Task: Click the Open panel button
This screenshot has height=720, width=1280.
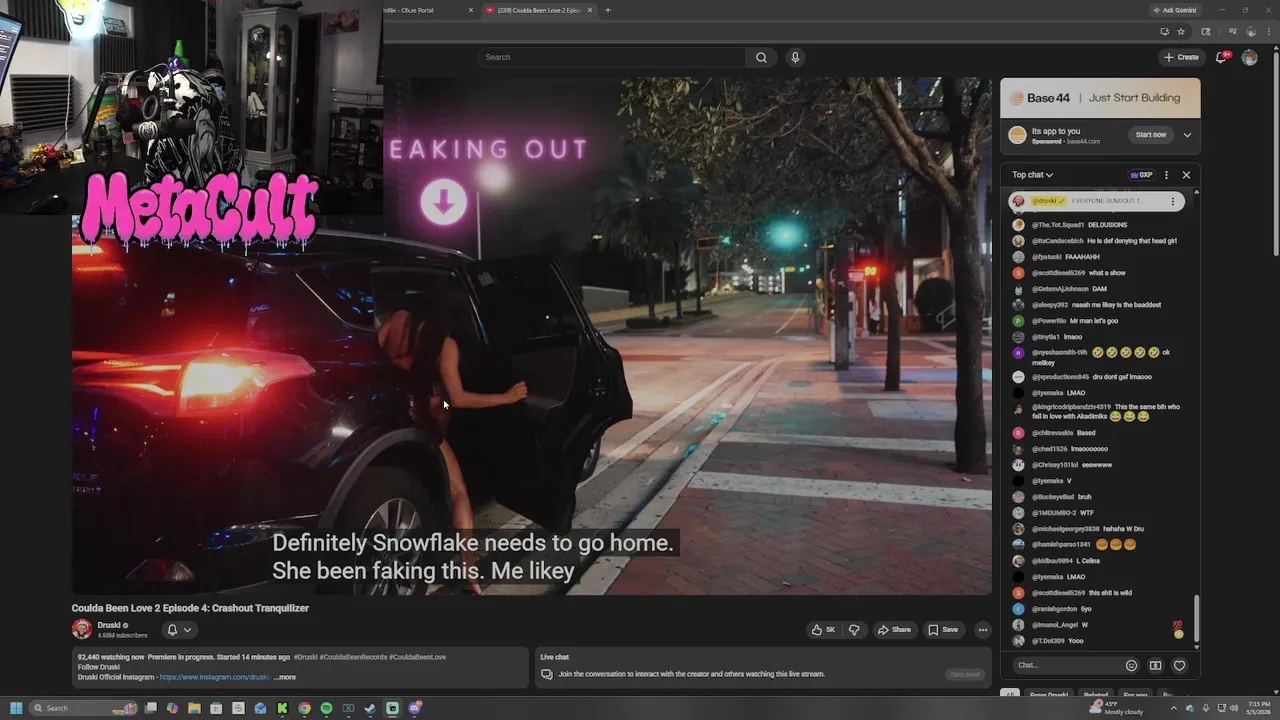Action: click(966, 674)
